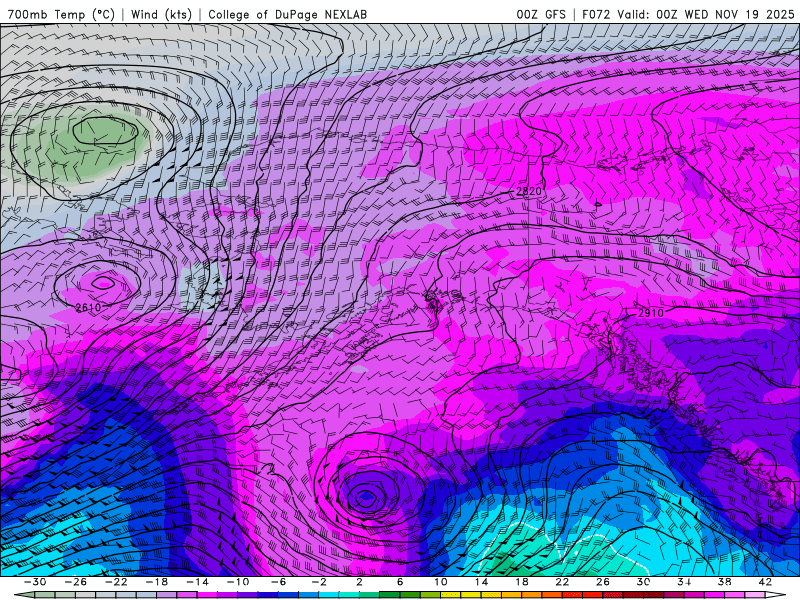Click the '2' value on the color scale
The width and height of the screenshot is (800, 600).
point(359,582)
